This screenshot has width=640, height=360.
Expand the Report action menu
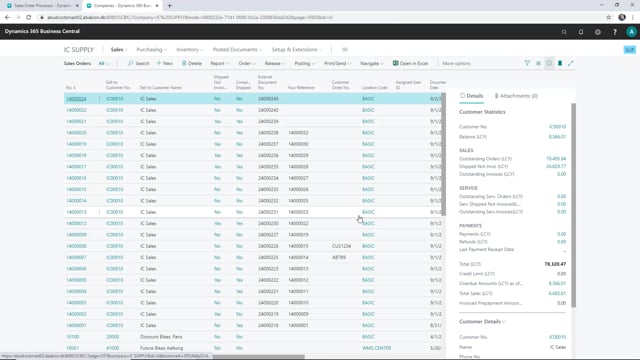coord(220,63)
